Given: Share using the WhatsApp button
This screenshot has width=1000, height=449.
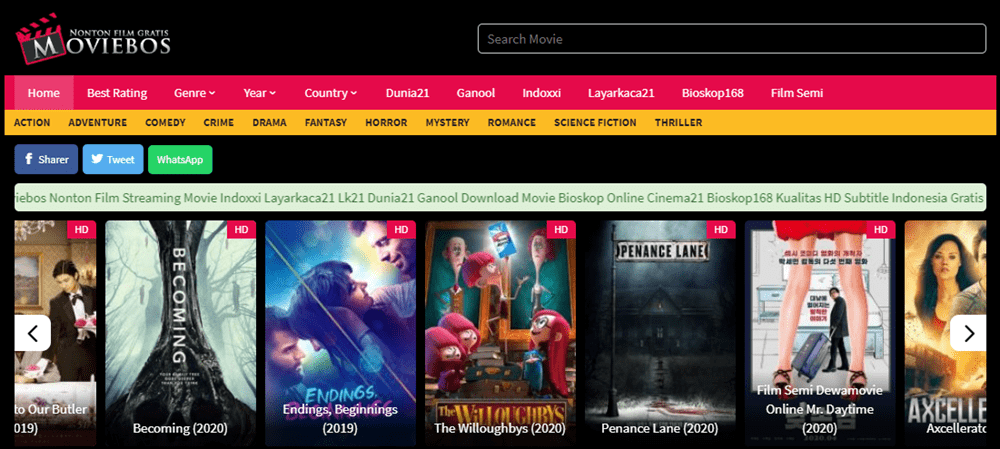Looking at the screenshot, I should coord(180,159).
